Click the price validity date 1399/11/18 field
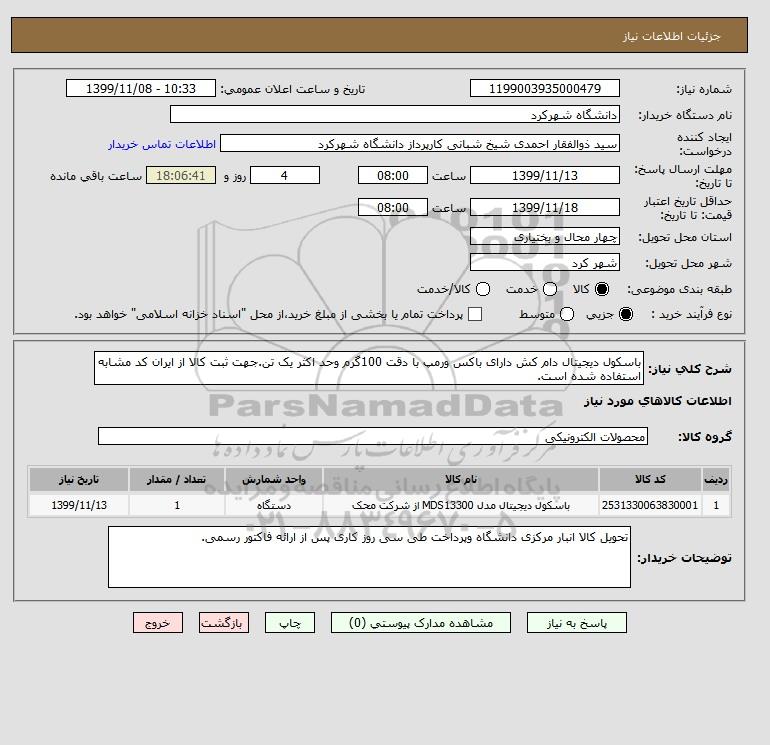The width and height of the screenshot is (770, 745). (x=545, y=207)
